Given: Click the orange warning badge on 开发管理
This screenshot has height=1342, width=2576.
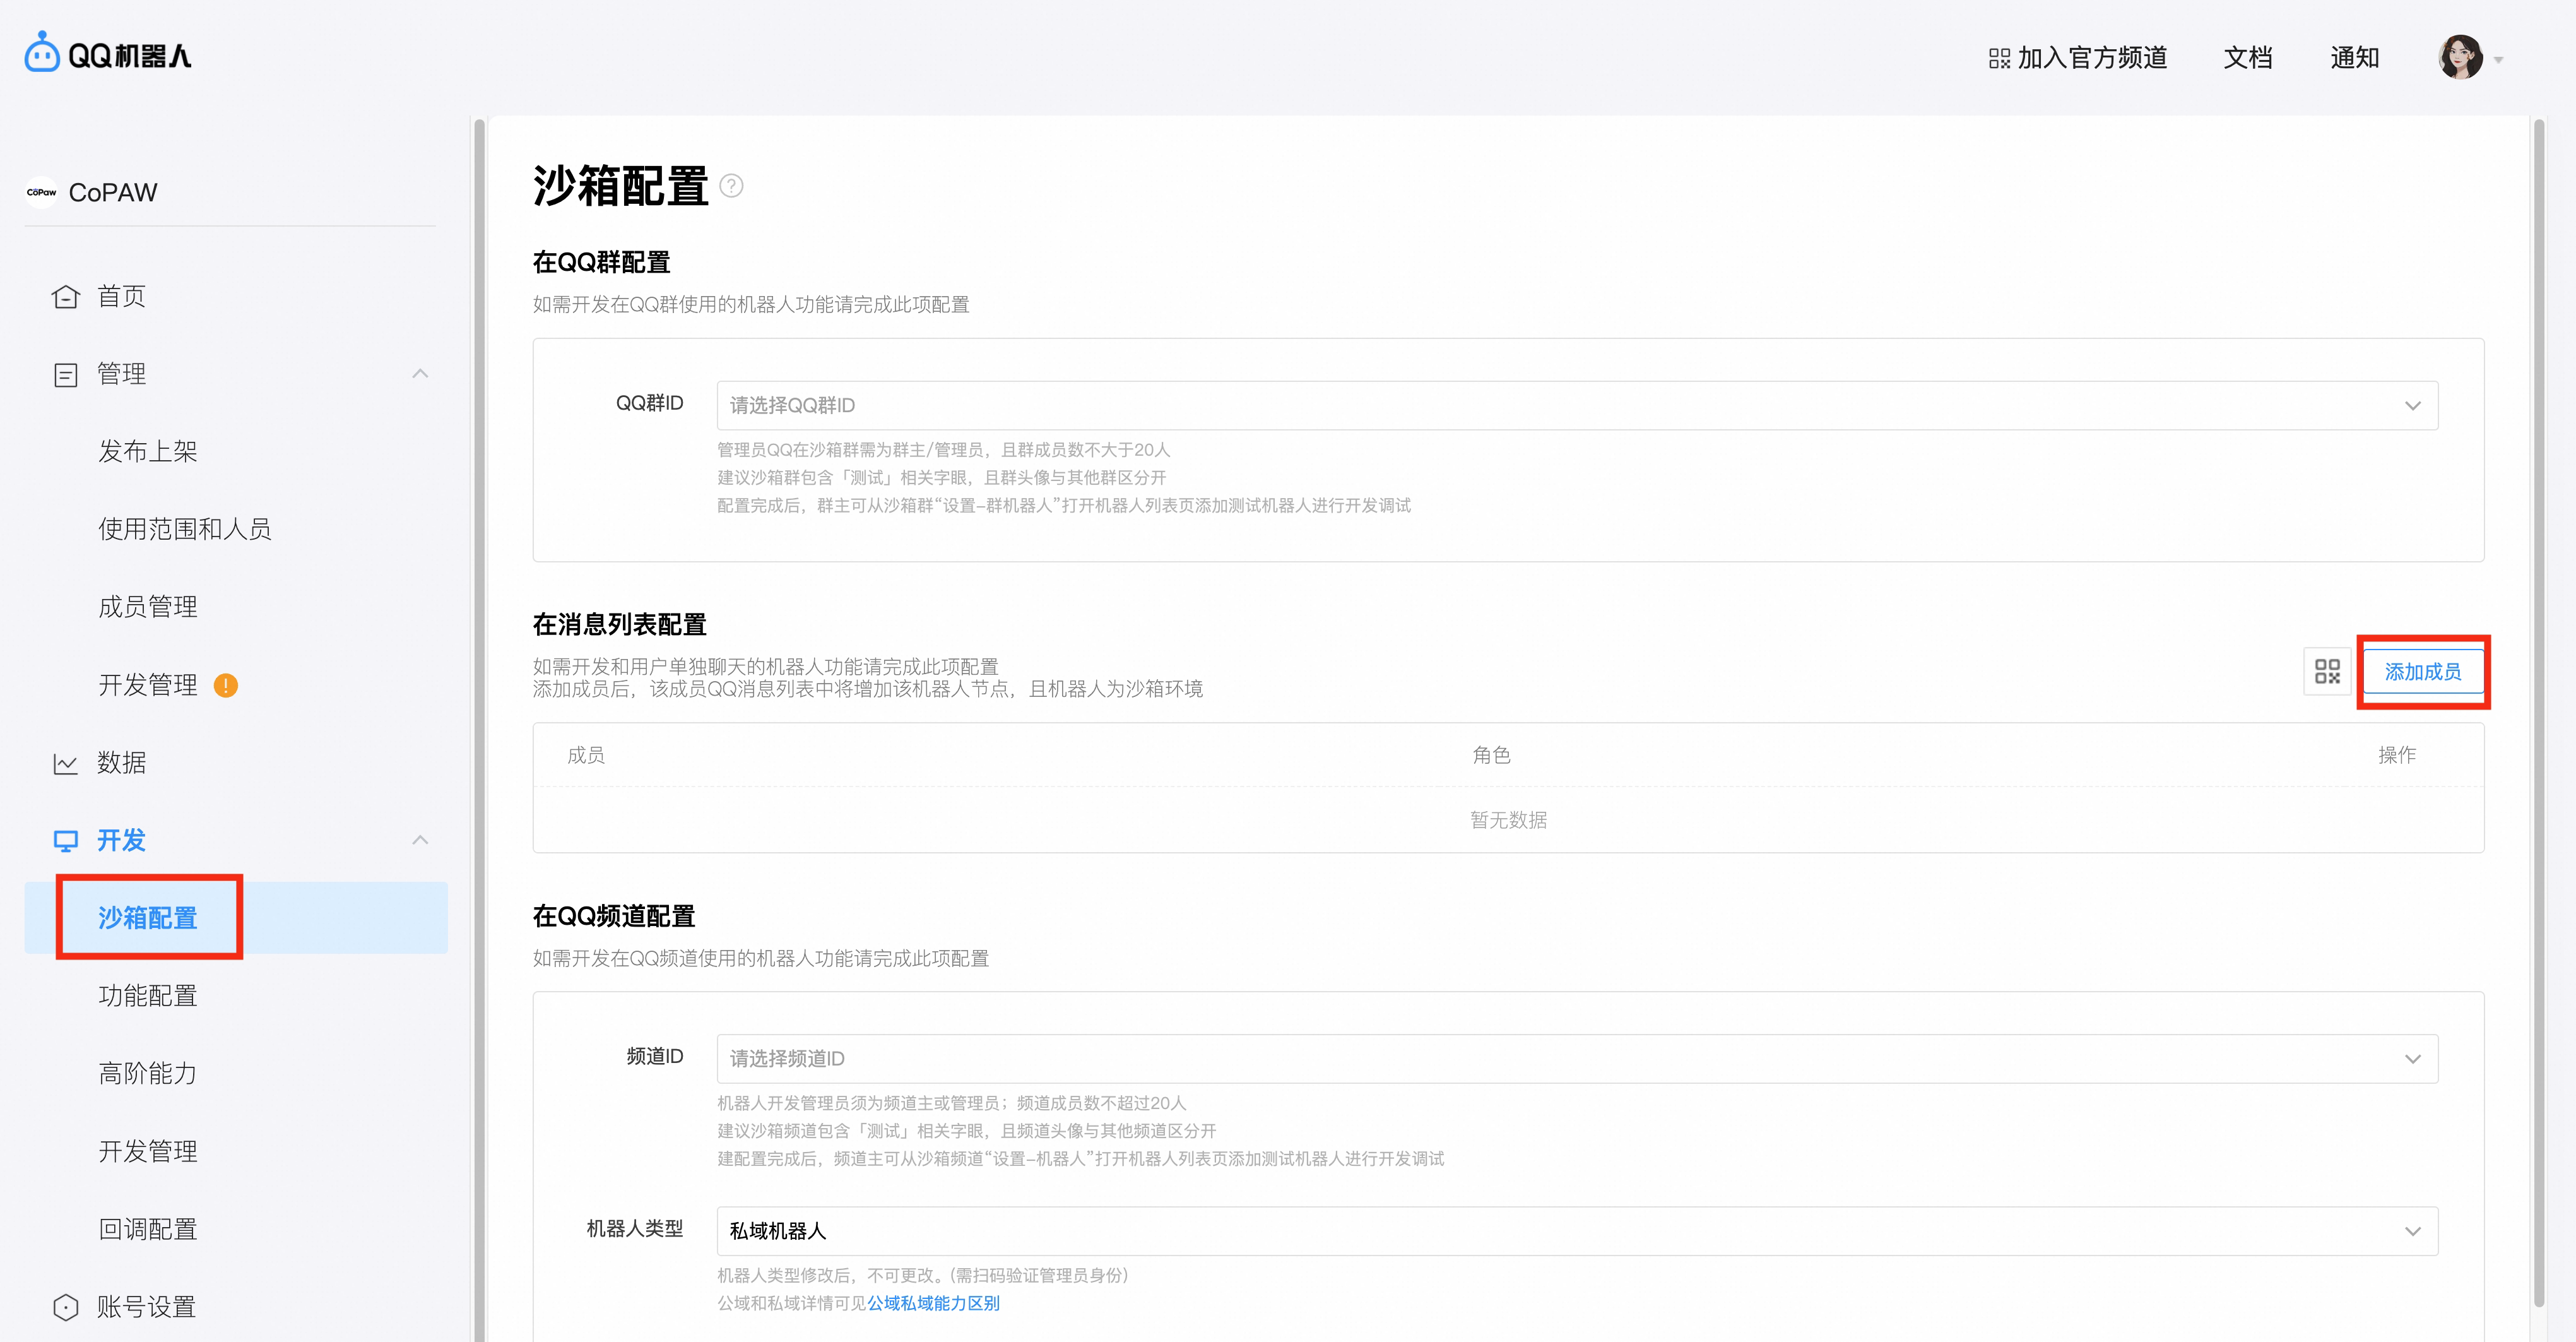Looking at the screenshot, I should click(226, 685).
